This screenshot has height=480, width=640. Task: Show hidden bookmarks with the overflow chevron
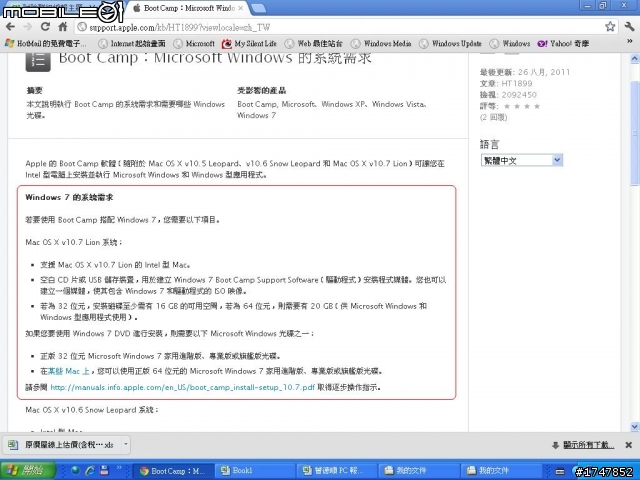click(x=629, y=42)
